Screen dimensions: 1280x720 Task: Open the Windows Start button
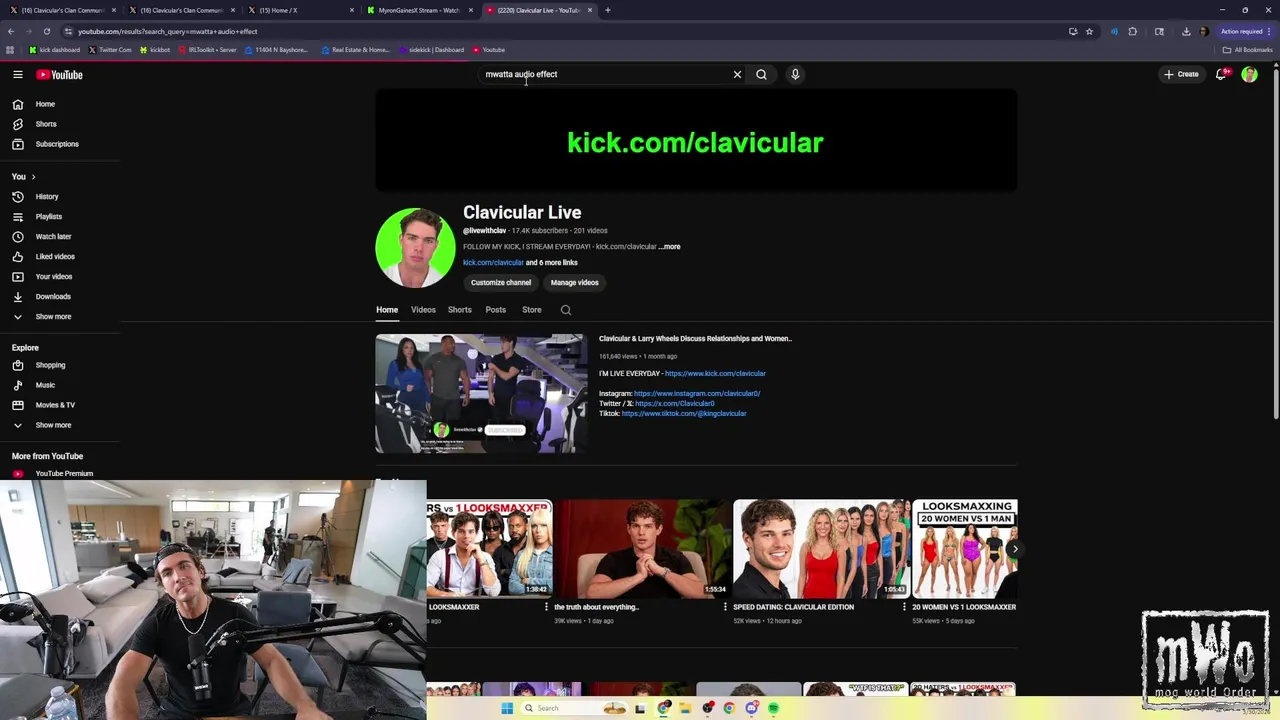[507, 708]
